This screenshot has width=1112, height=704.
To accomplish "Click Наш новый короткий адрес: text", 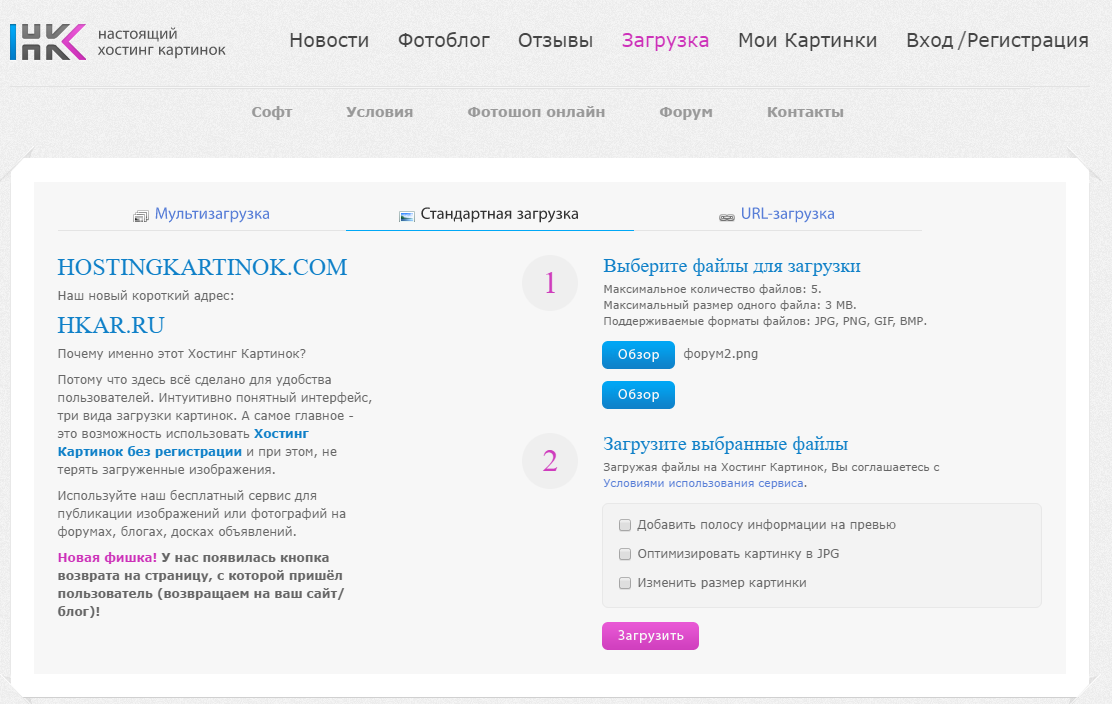I will (145, 296).
